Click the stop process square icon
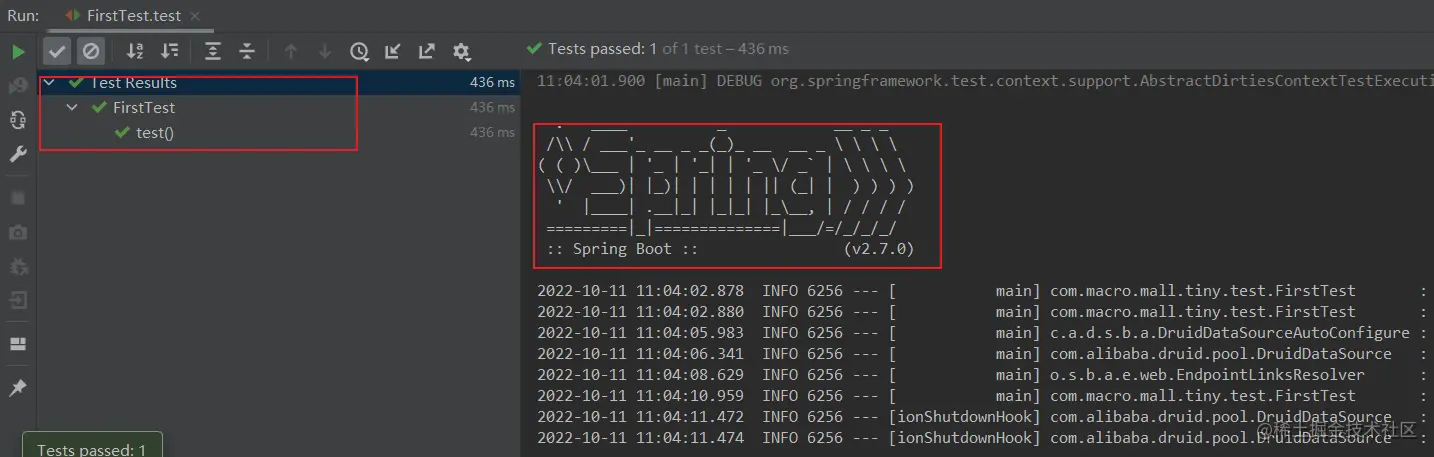This screenshot has height=457, width=1434. [x=18, y=198]
